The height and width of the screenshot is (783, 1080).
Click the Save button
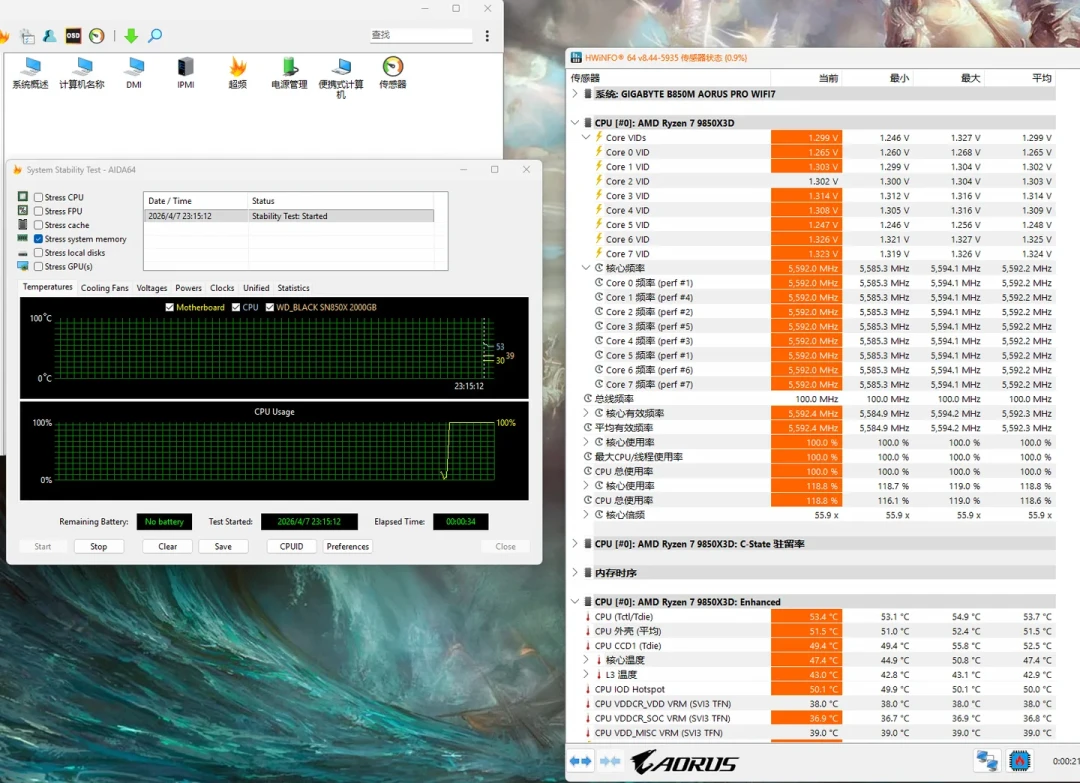pos(223,546)
